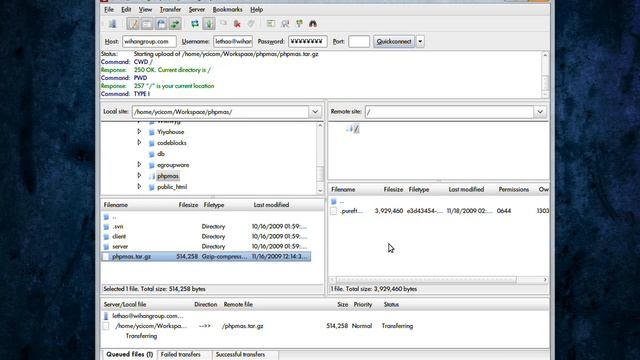Click in the Host field
Screen dimensions: 640x360
(x=149, y=42)
